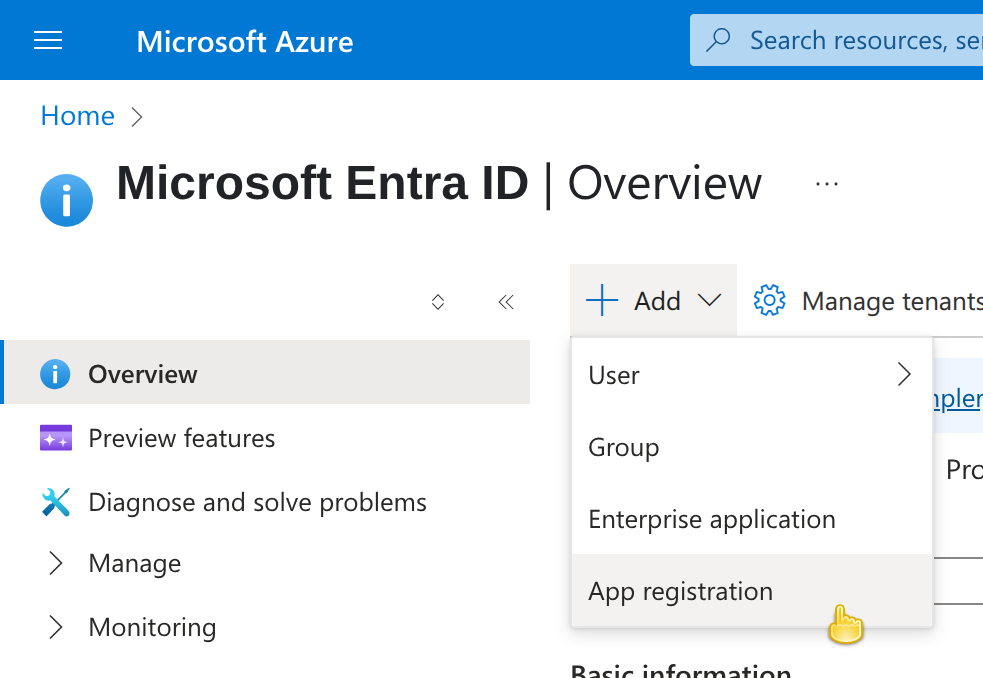Click the search magnifier icon
The height and width of the screenshot is (678, 983).
point(718,40)
